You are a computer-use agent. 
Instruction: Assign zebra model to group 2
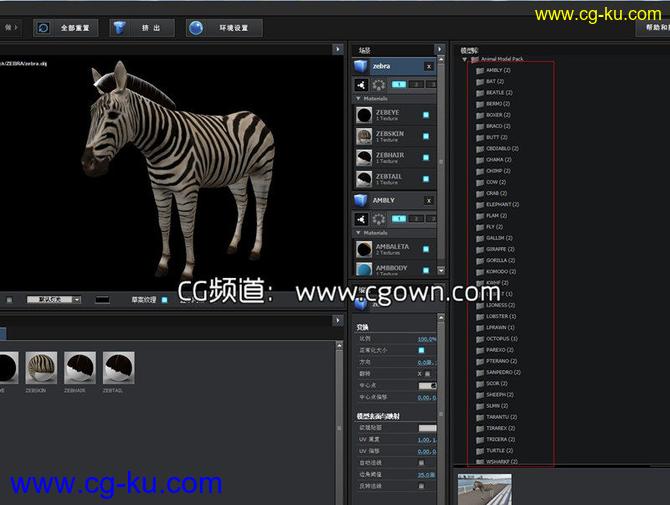416,85
